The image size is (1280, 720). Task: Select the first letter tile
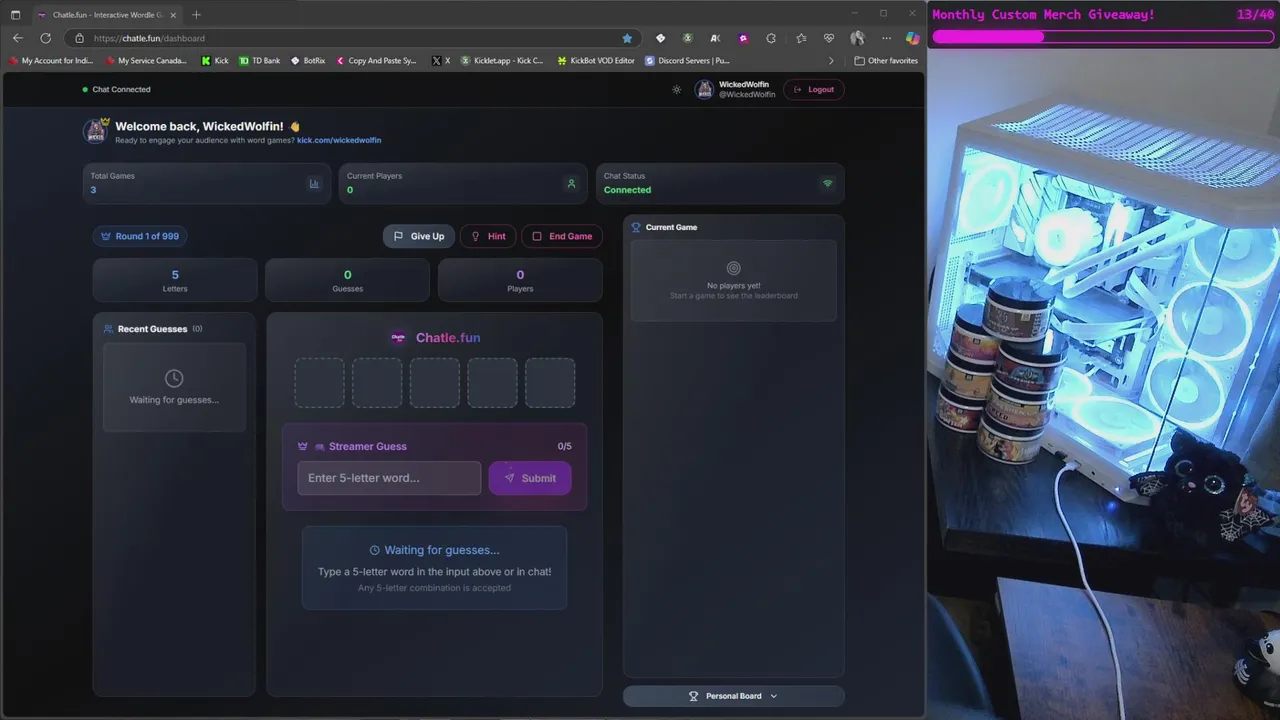tap(319, 383)
